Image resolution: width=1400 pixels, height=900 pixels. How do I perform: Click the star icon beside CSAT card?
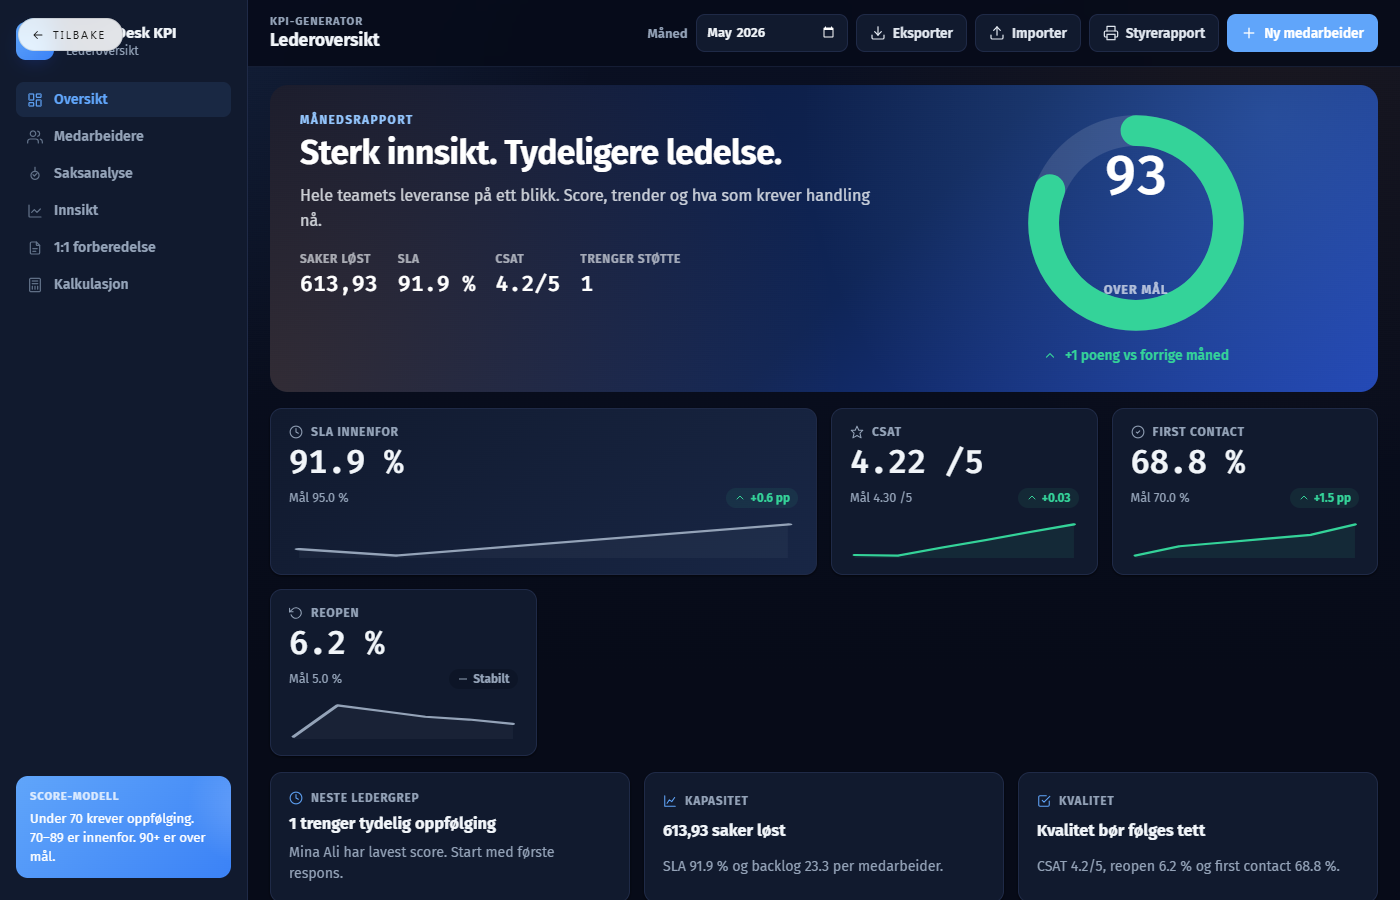pos(857,432)
